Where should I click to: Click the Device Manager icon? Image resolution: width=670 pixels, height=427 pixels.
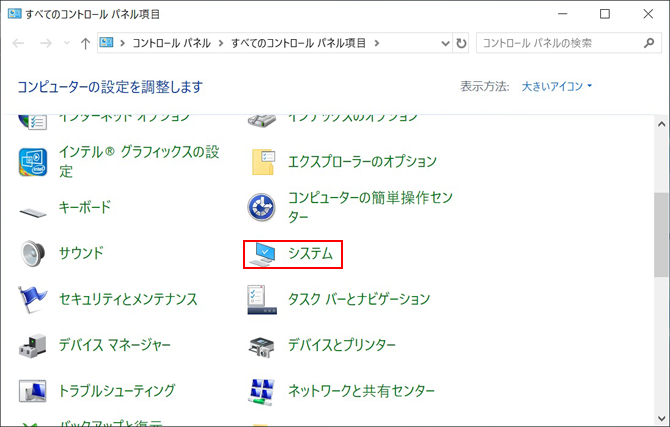point(32,345)
